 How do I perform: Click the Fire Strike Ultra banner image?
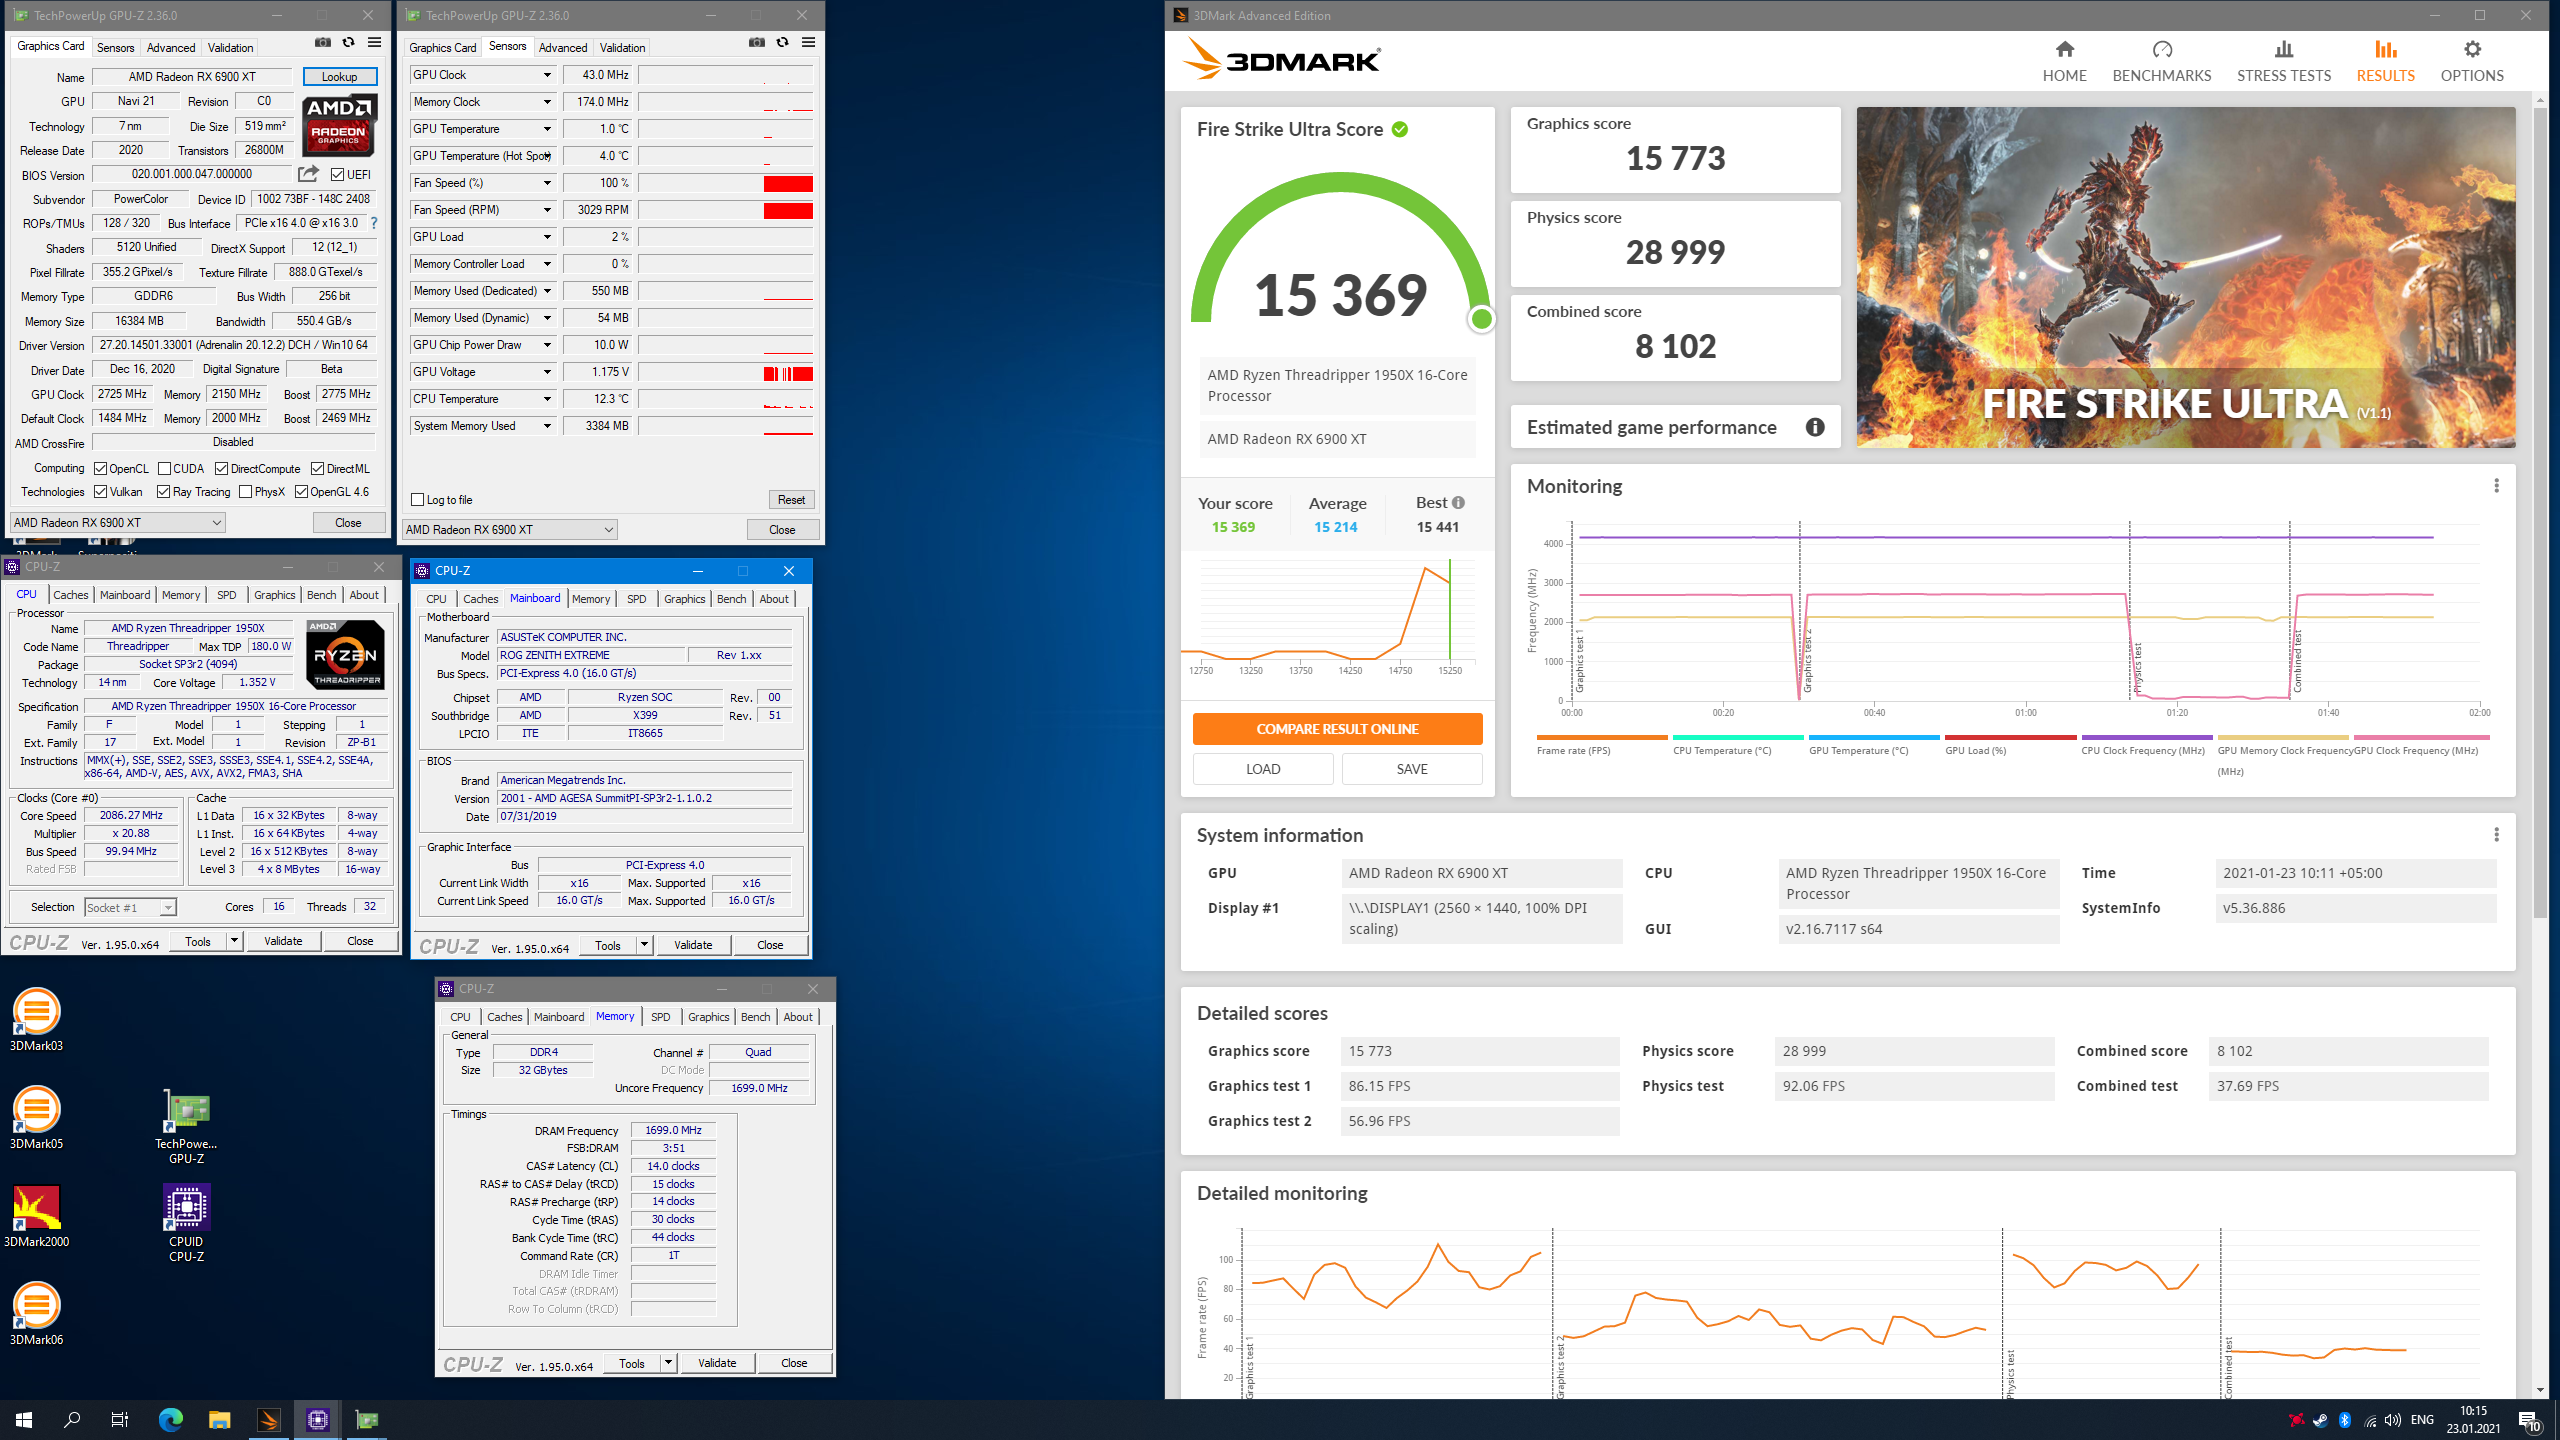point(2186,277)
